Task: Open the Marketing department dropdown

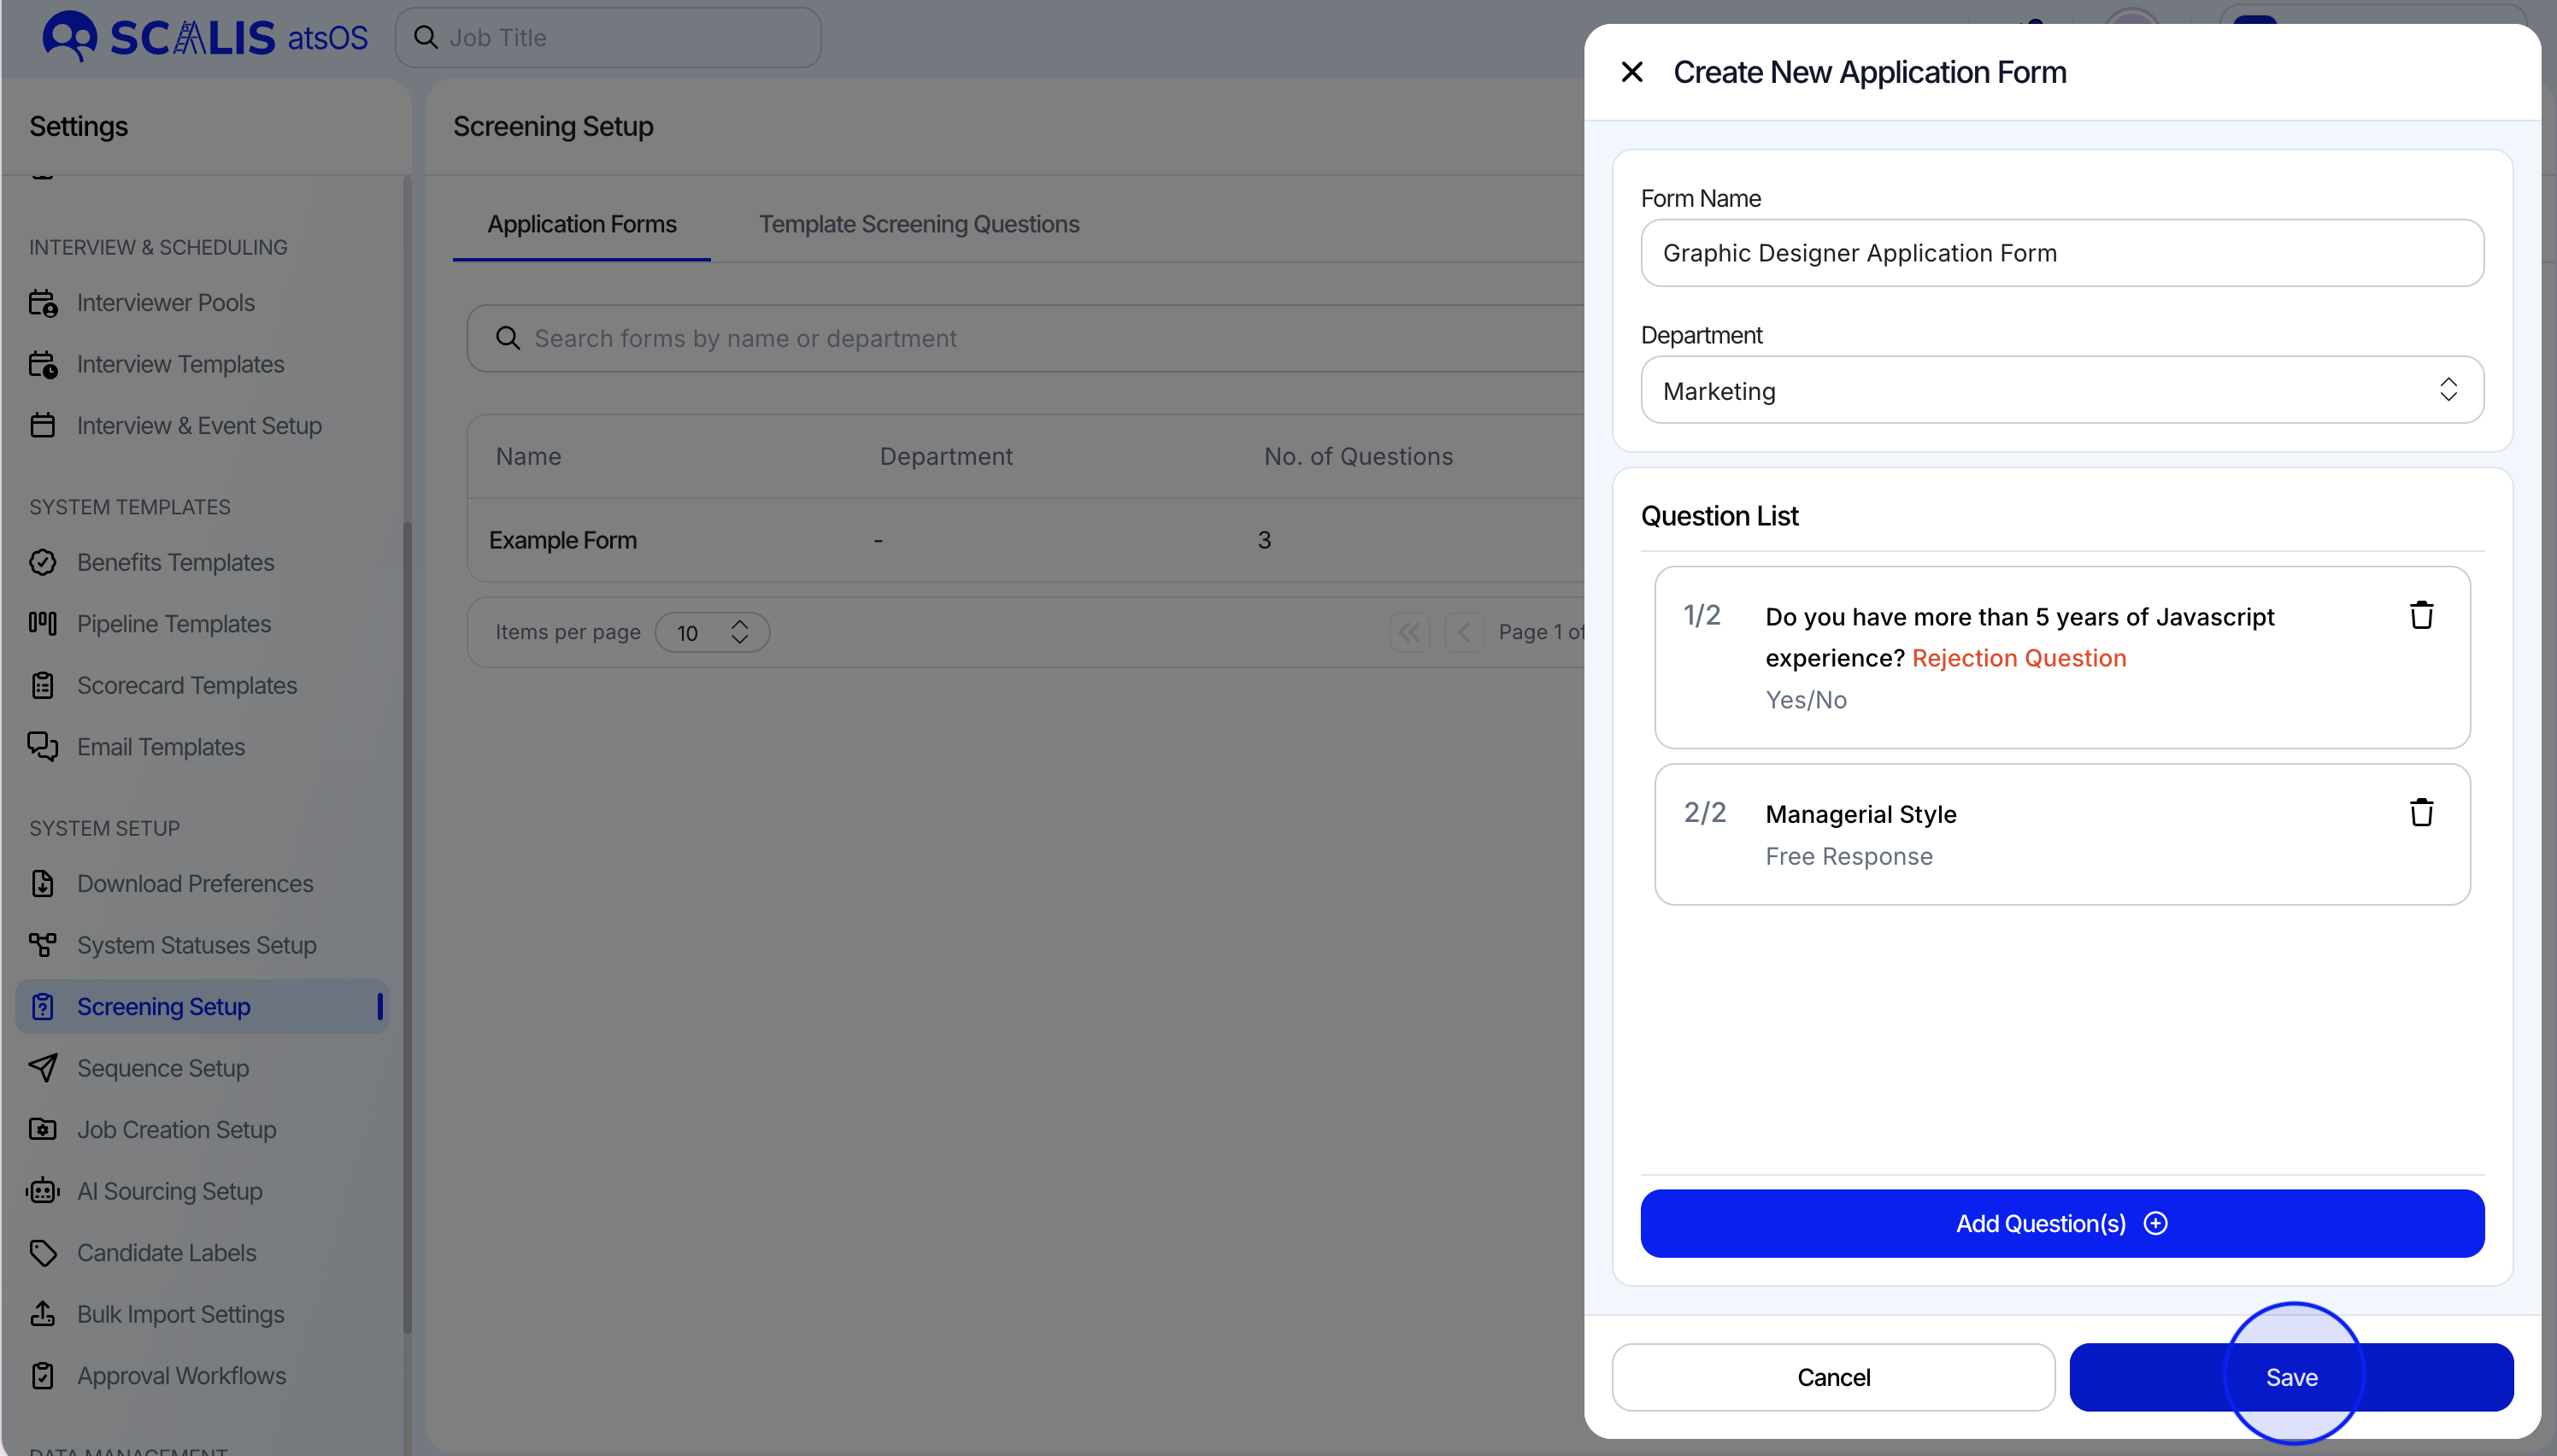Action: (x=2061, y=390)
